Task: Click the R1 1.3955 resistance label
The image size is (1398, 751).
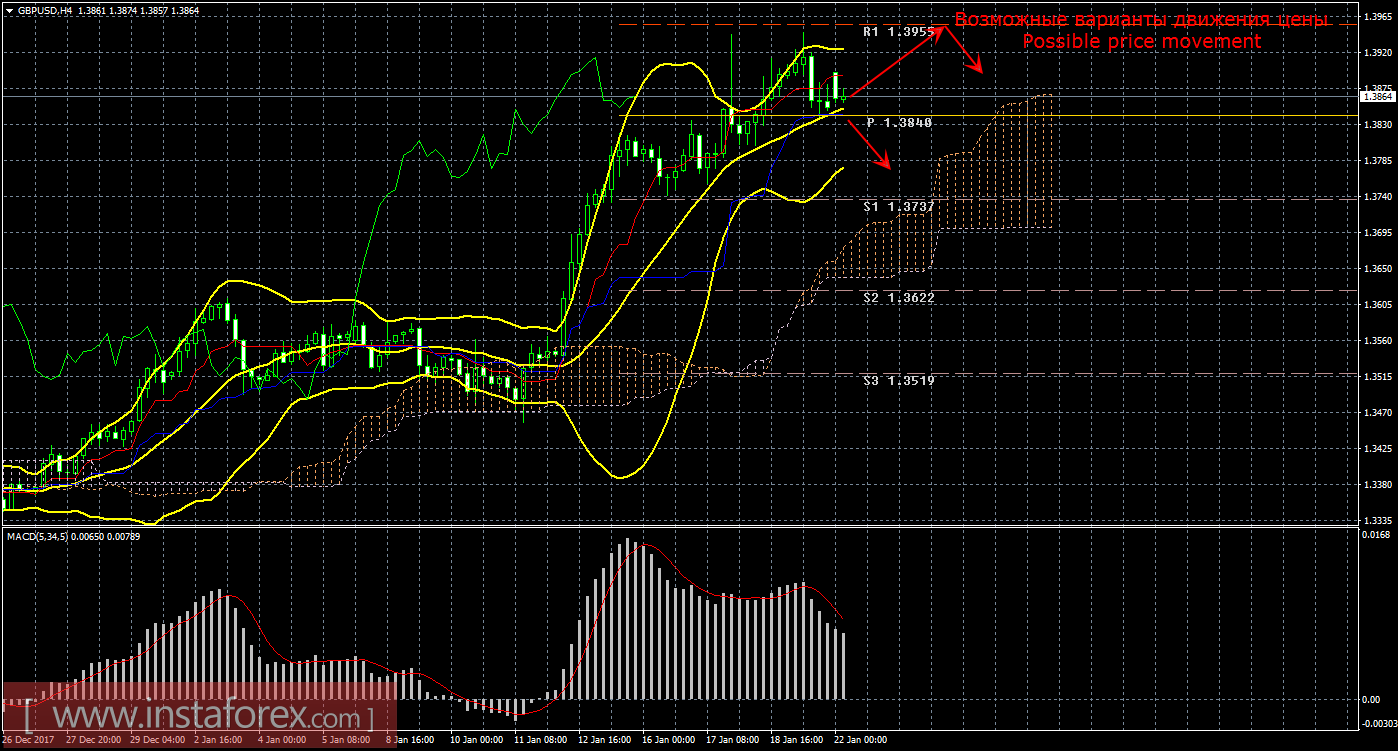Action: 899,31
